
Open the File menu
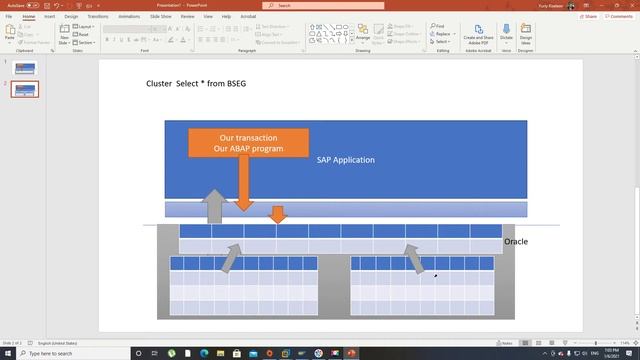[9, 16]
